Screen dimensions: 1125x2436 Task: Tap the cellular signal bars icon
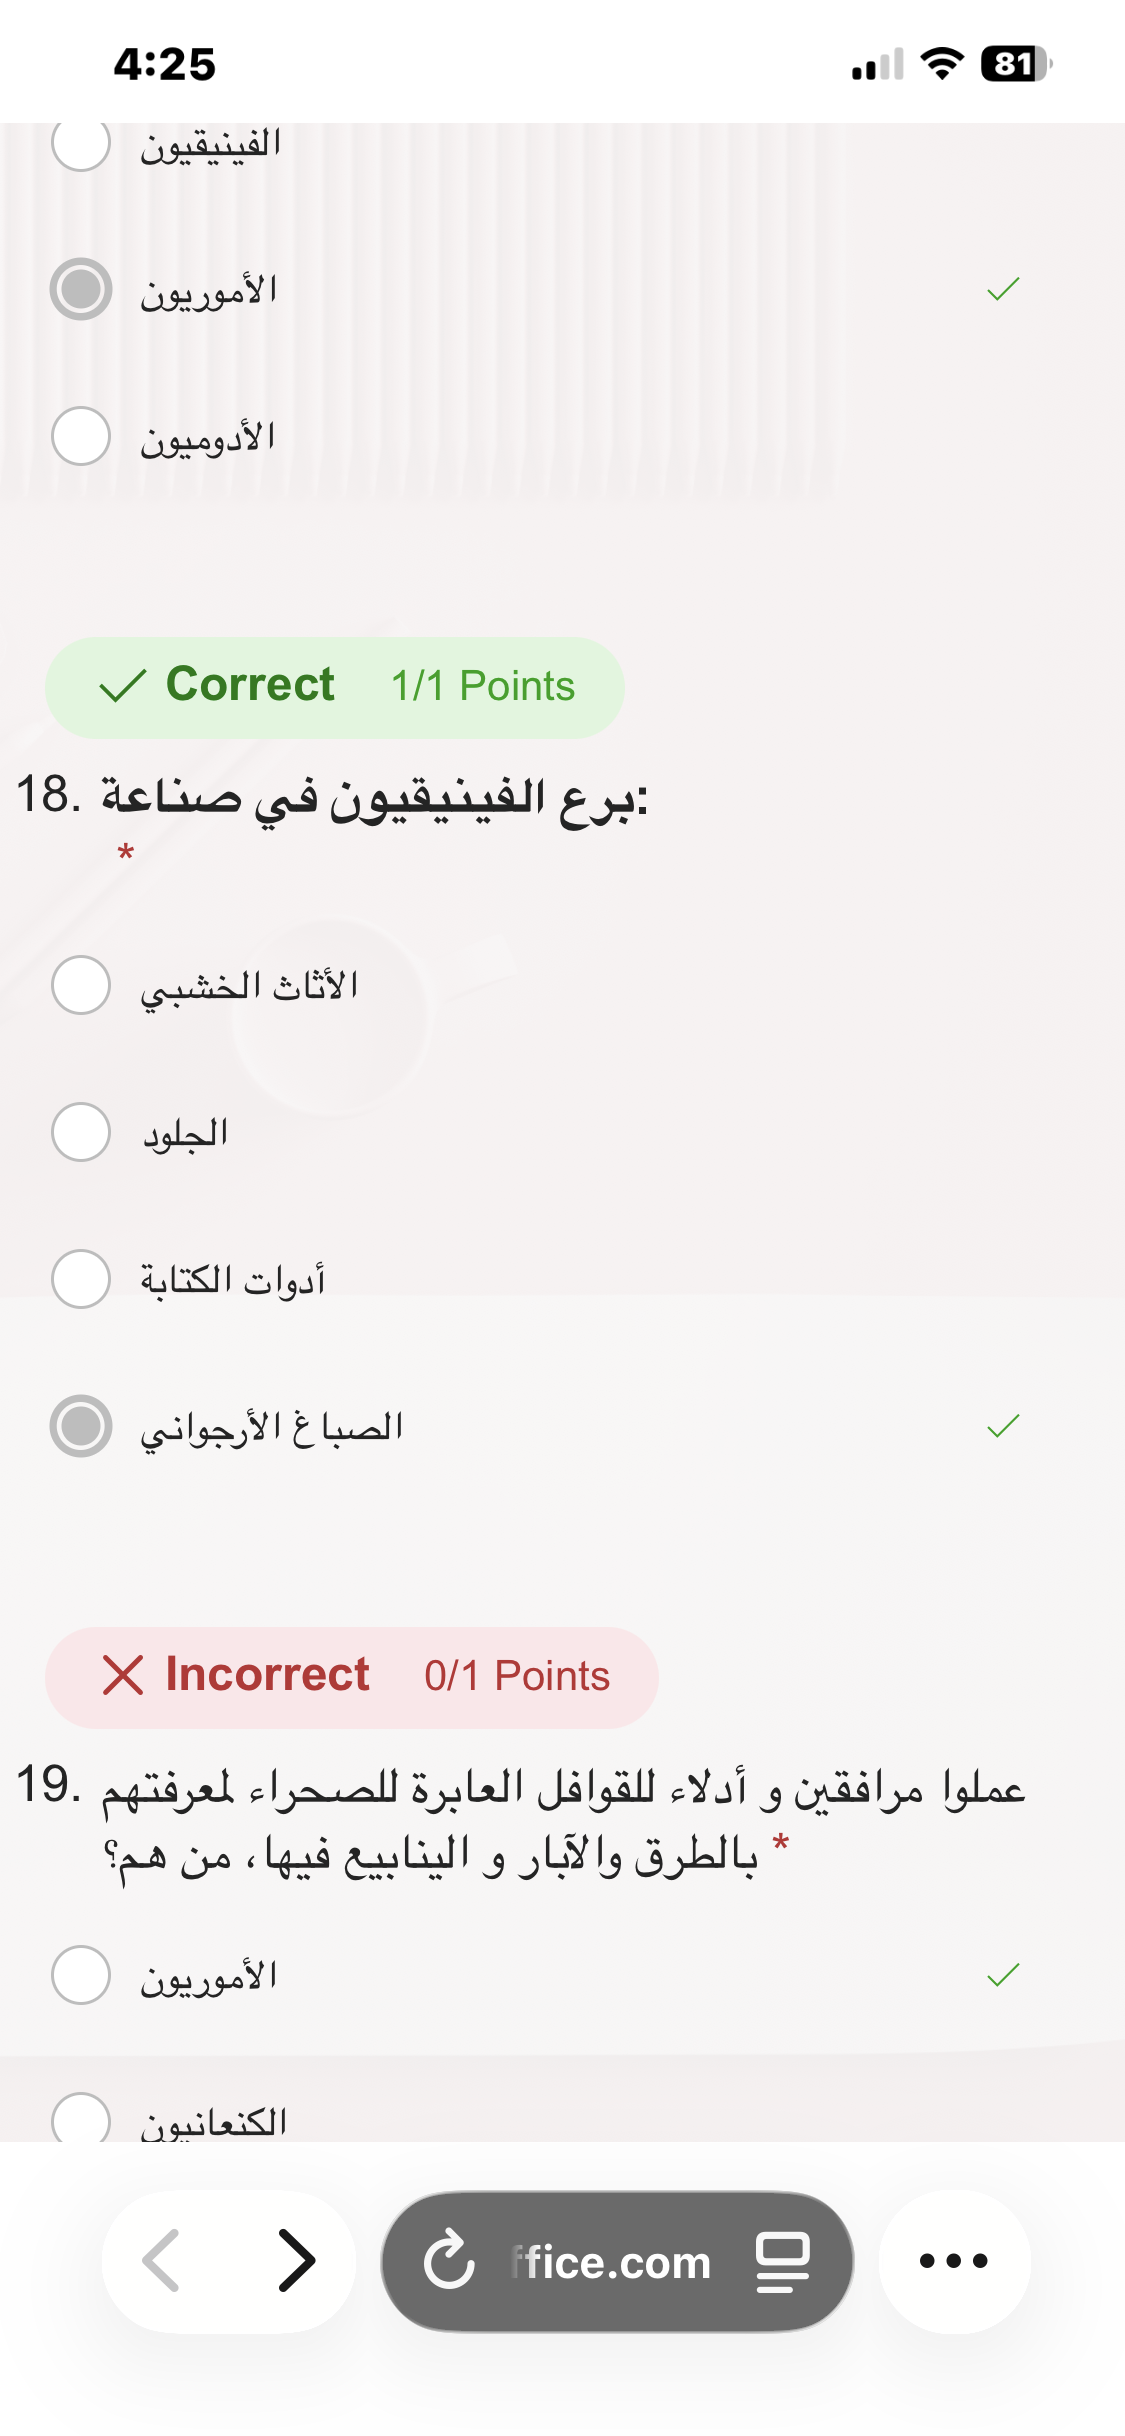tap(877, 66)
